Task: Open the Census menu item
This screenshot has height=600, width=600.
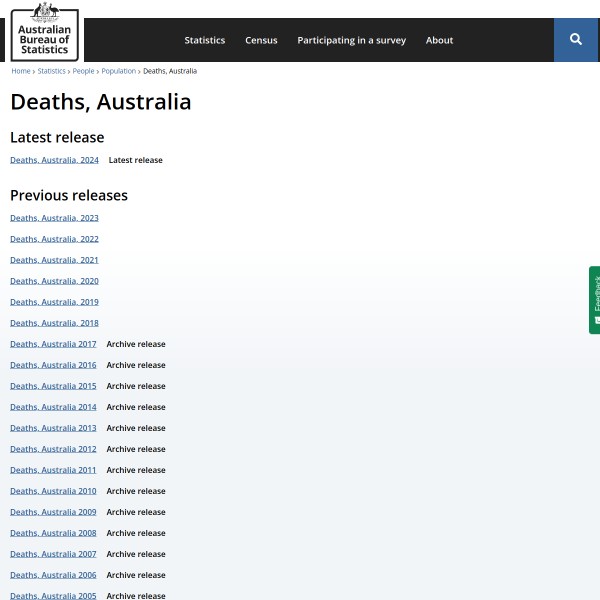Action: pyautogui.click(x=261, y=40)
